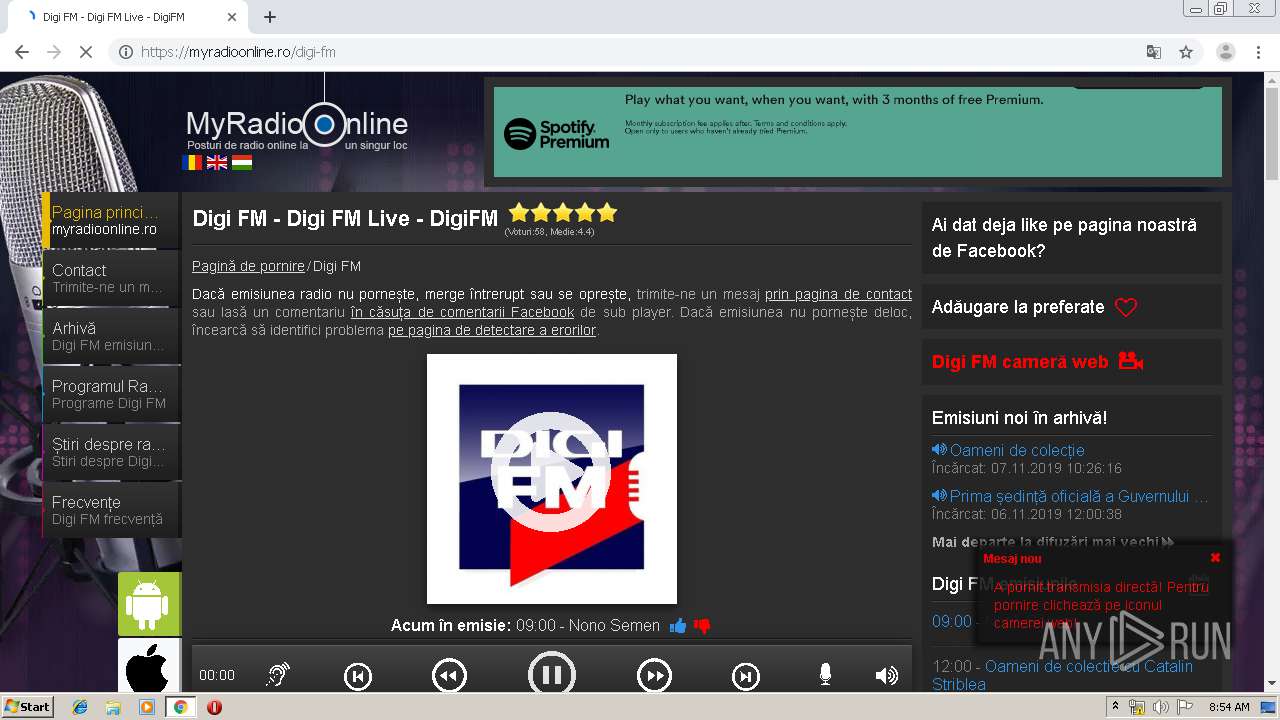Screen dimensions: 1280x720
Task: Click the Digi FM station logo image
Action: [552, 479]
